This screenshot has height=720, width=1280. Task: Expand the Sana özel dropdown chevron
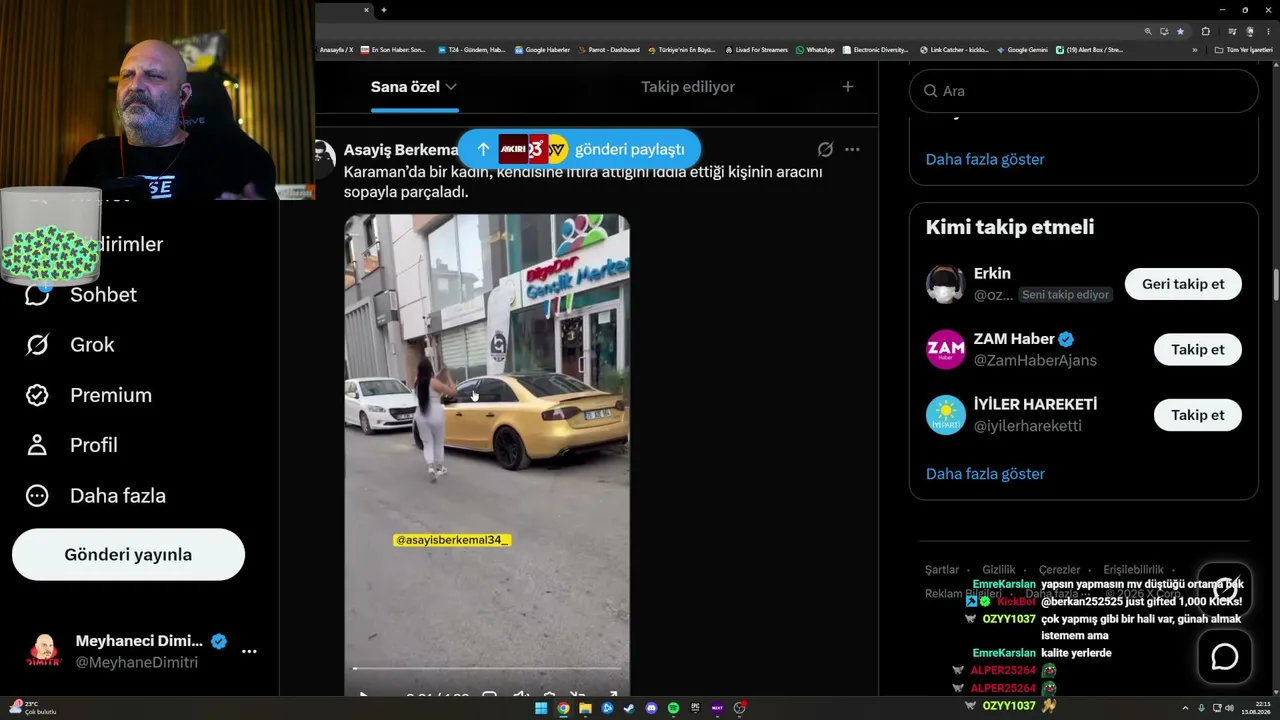[x=451, y=87]
